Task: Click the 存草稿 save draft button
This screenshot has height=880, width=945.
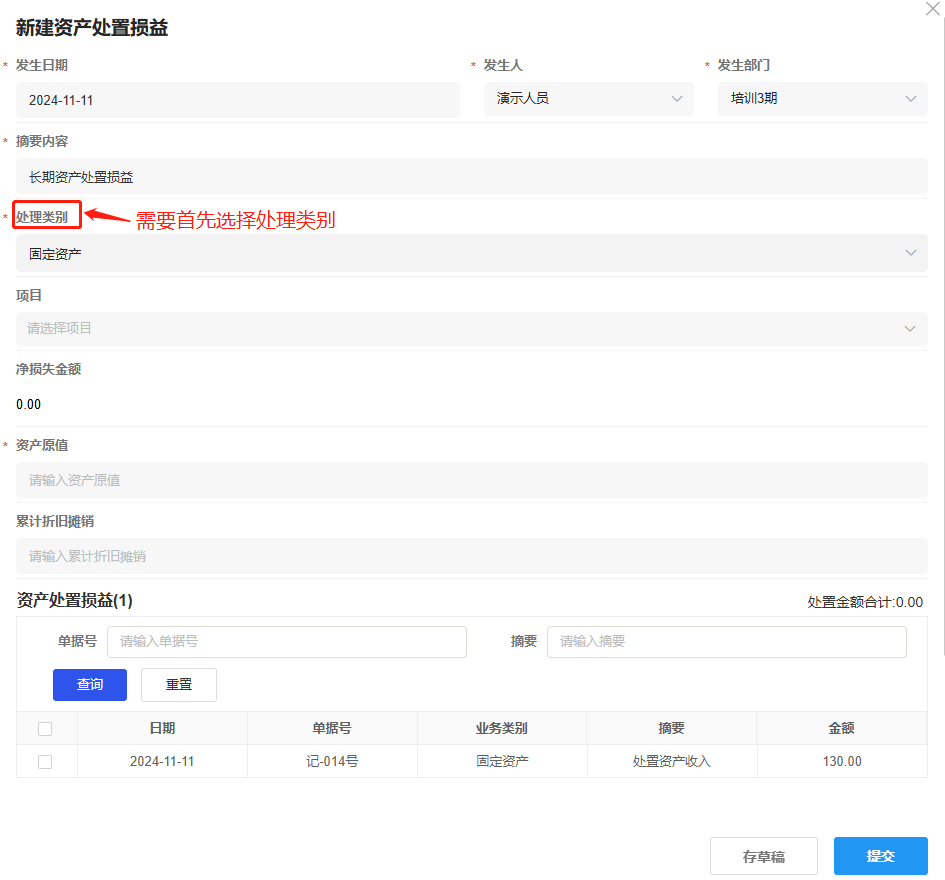Action: point(763,855)
